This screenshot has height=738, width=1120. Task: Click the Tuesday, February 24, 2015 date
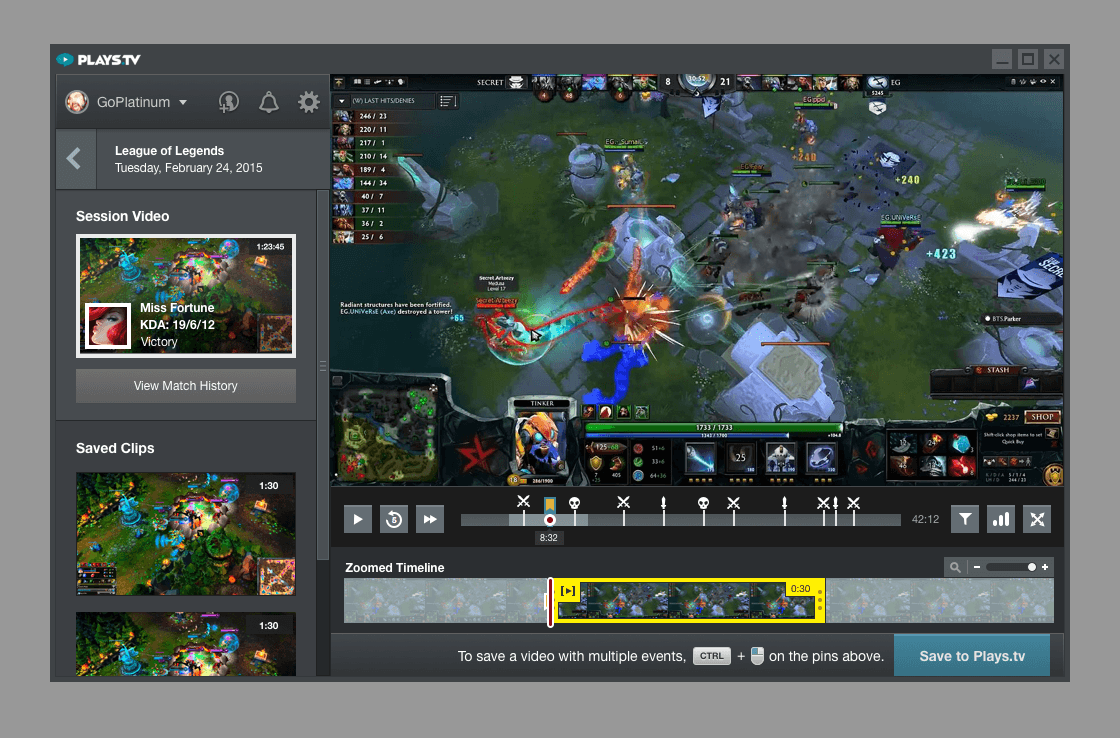point(189,168)
